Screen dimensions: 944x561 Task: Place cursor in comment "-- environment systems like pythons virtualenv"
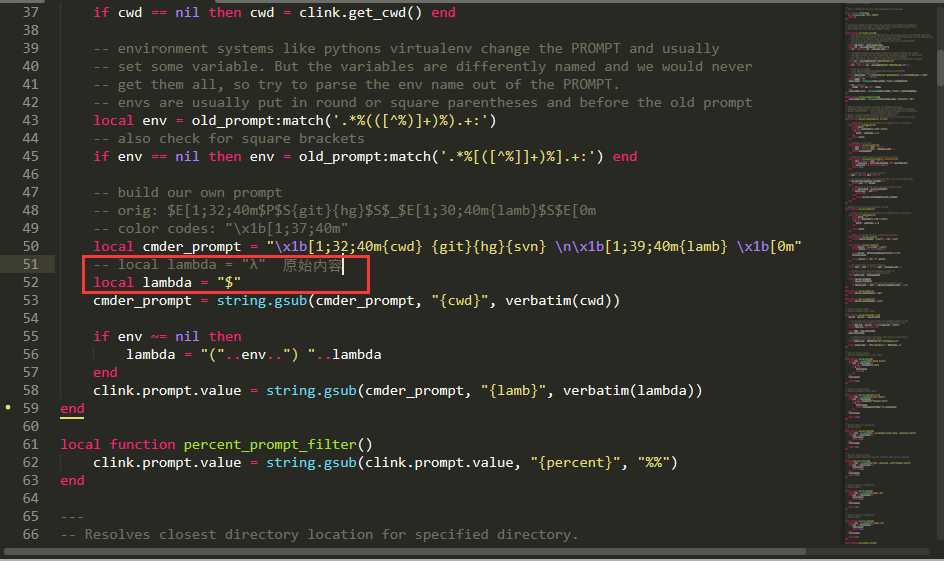click(x=282, y=48)
